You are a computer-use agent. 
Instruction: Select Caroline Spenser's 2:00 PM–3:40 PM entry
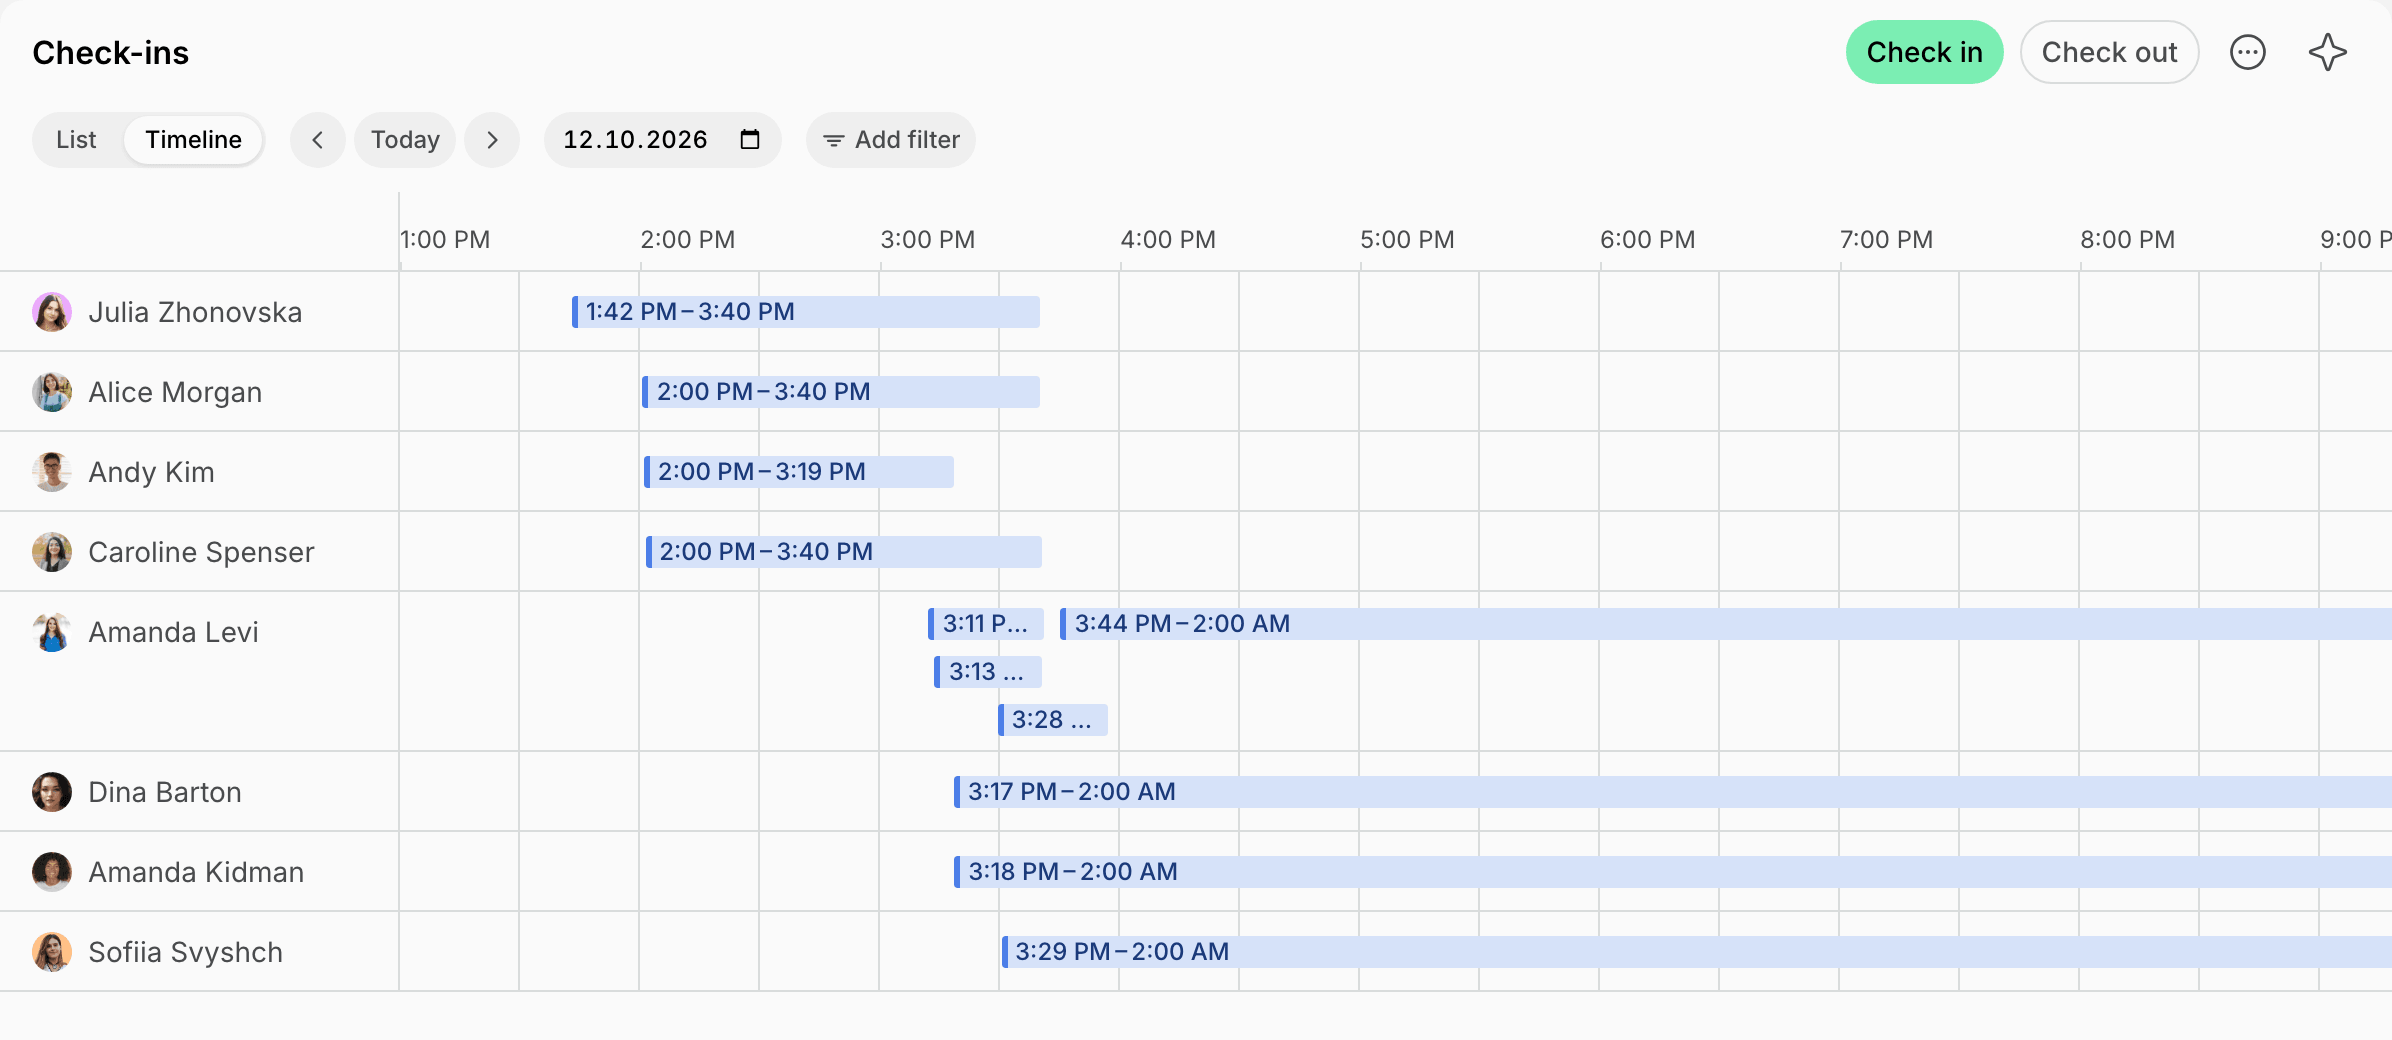point(844,552)
